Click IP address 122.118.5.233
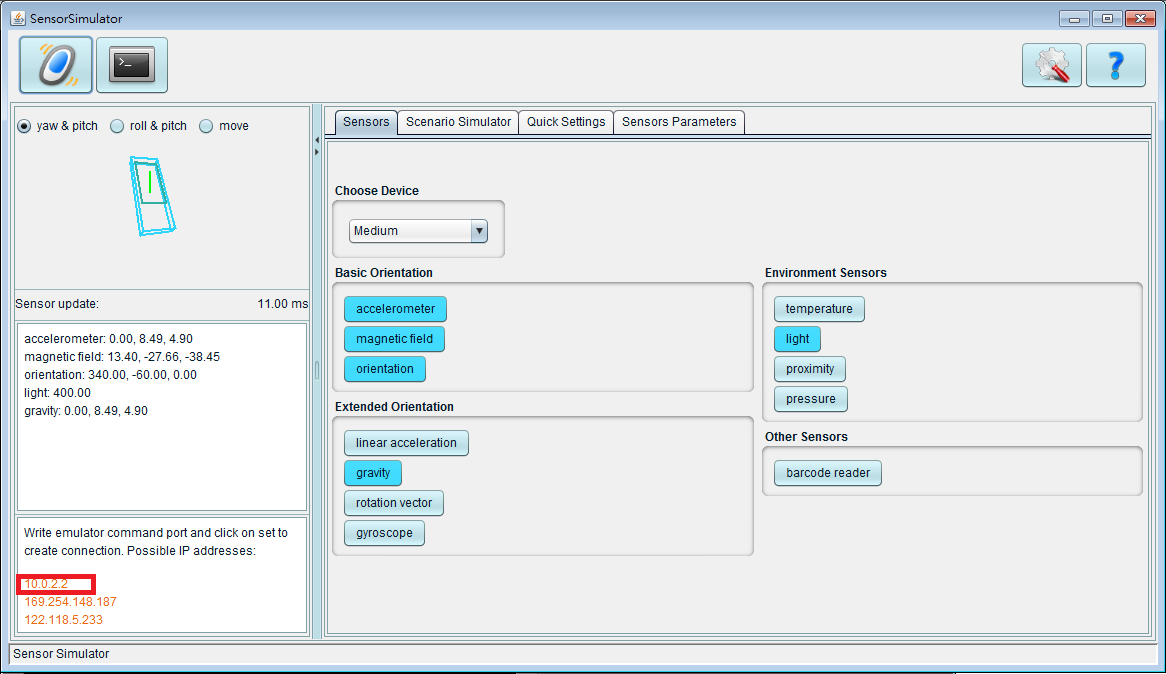The width and height of the screenshot is (1166, 674). point(63,620)
